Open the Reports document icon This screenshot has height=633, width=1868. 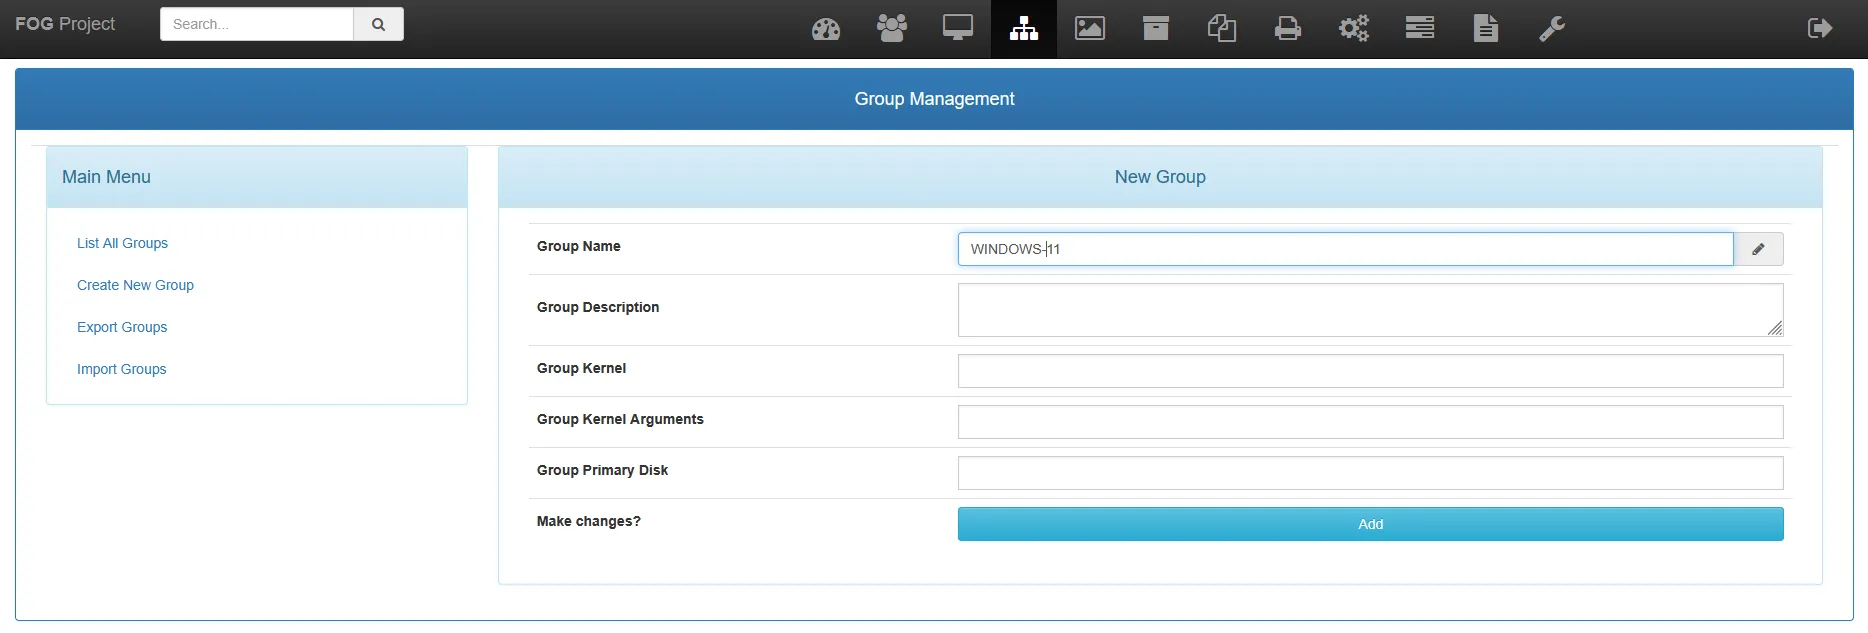click(1485, 28)
